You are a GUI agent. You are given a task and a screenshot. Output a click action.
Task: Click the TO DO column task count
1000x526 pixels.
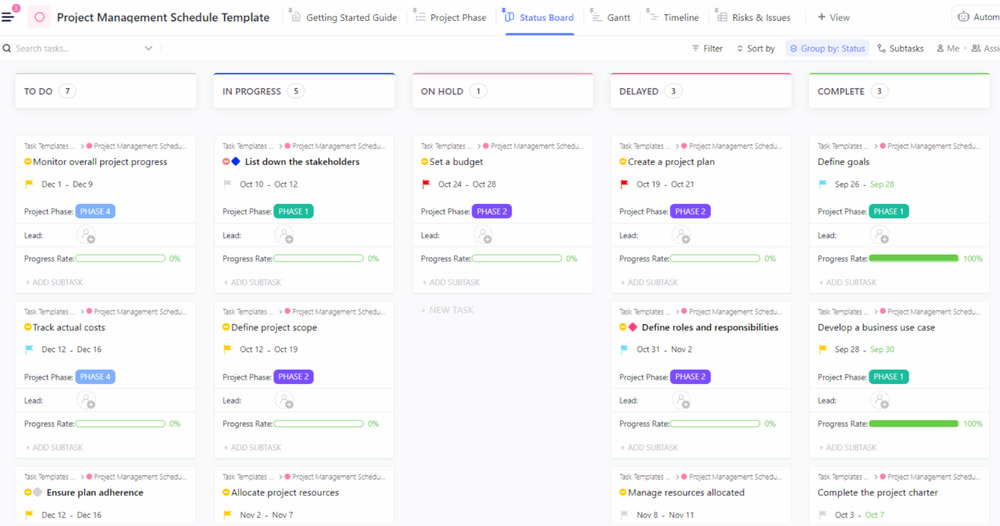click(68, 91)
